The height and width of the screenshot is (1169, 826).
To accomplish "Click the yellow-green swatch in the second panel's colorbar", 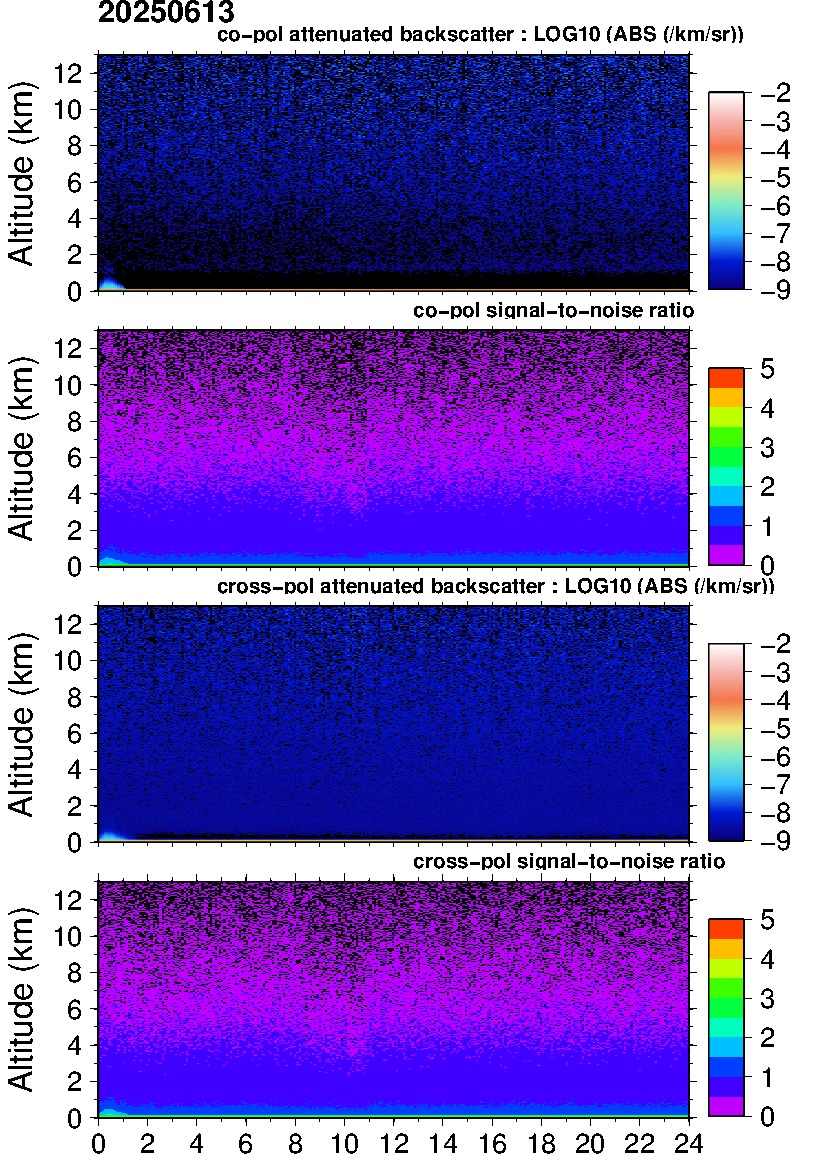I will pyautogui.click(x=726, y=417).
